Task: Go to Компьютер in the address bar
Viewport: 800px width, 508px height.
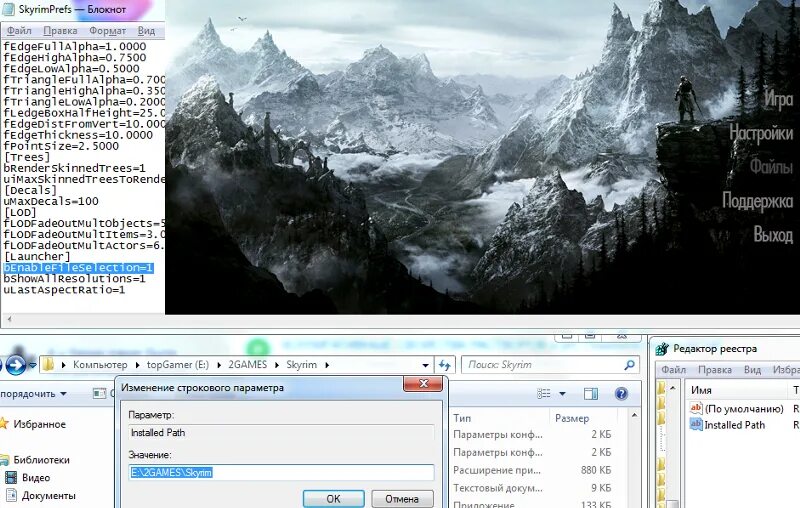Action: click(100, 365)
